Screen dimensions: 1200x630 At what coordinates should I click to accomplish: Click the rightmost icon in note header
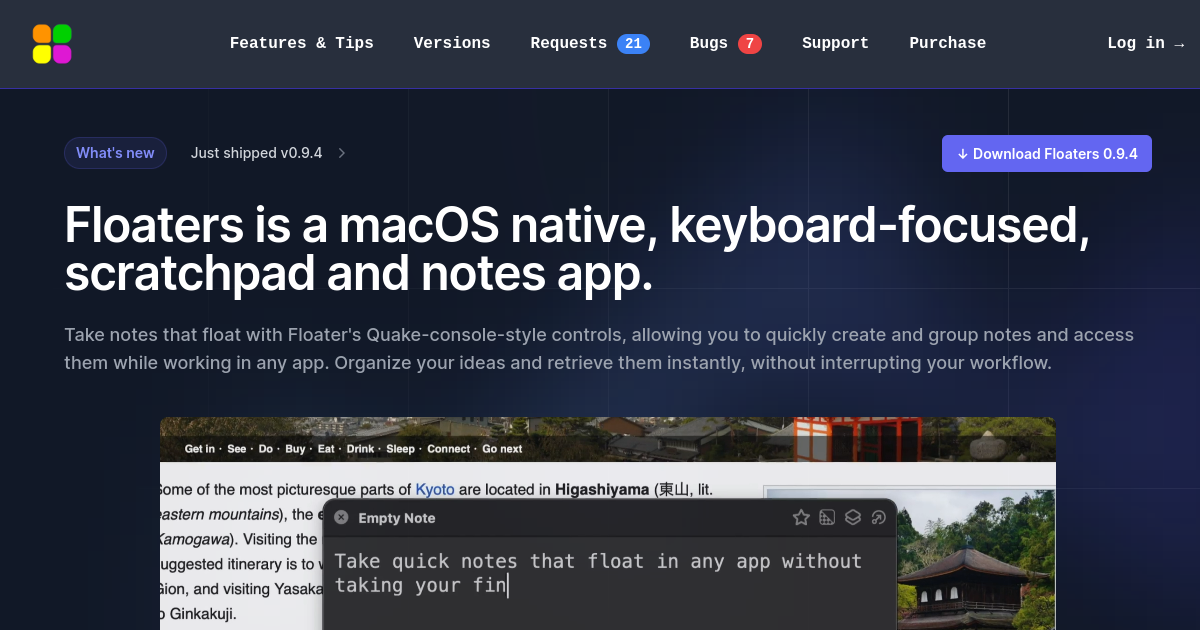point(879,517)
